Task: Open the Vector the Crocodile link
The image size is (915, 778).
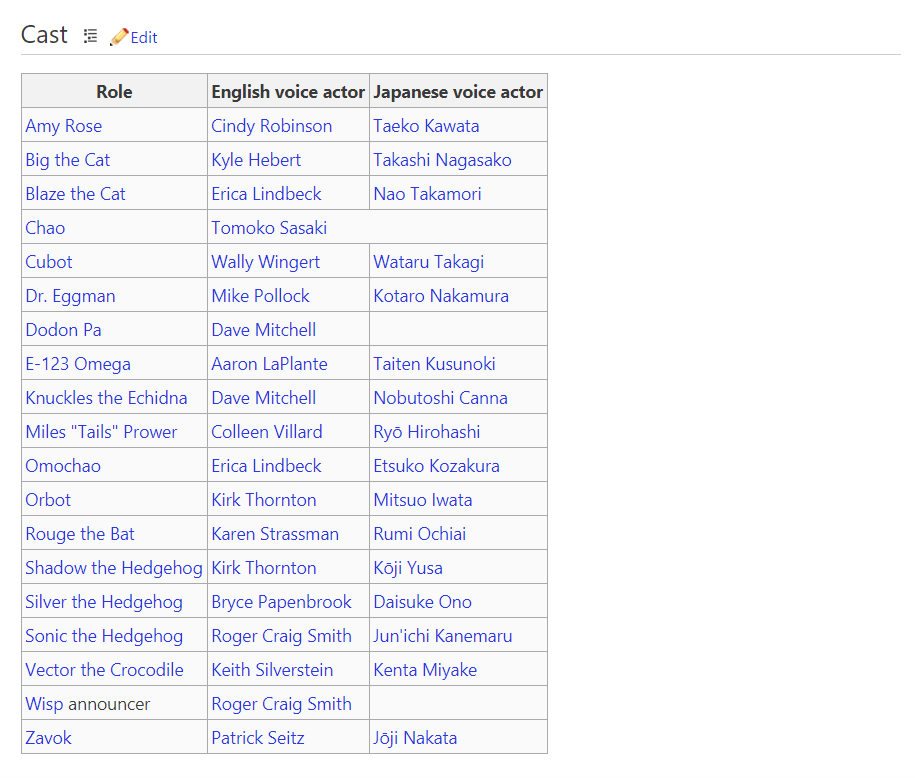Action: tap(104, 670)
